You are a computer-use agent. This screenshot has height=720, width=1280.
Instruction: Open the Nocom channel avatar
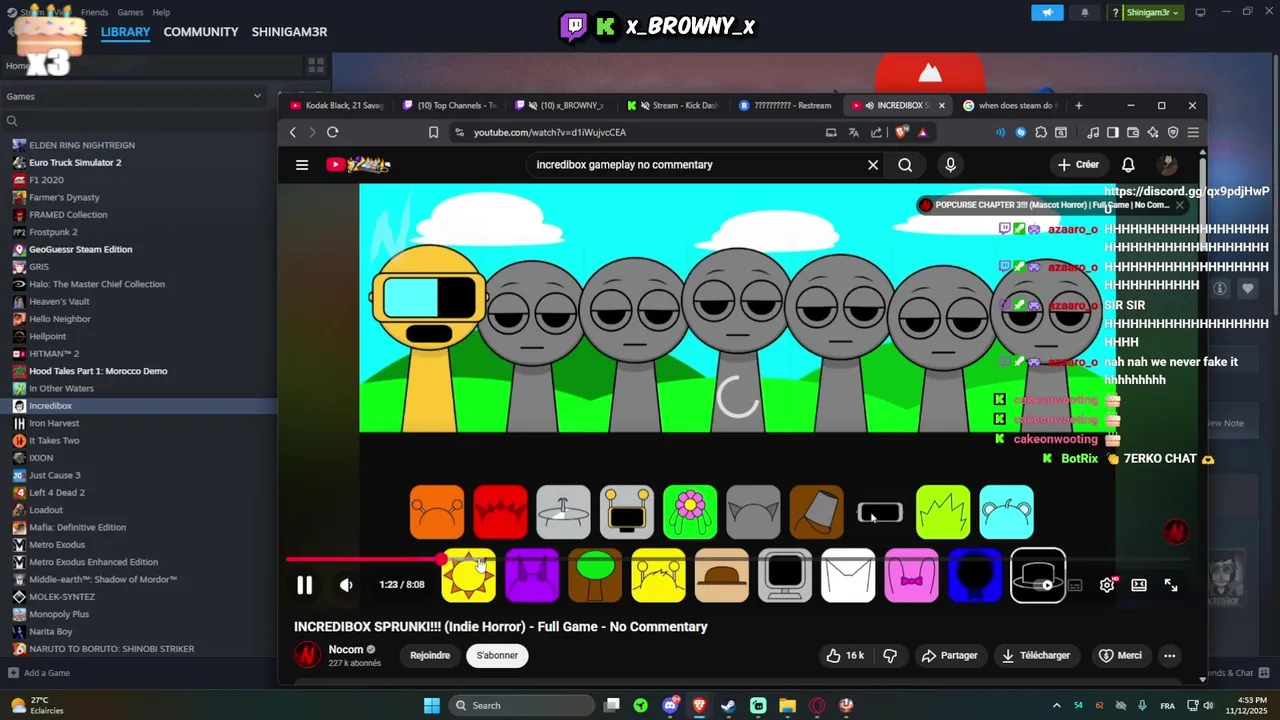click(307, 655)
